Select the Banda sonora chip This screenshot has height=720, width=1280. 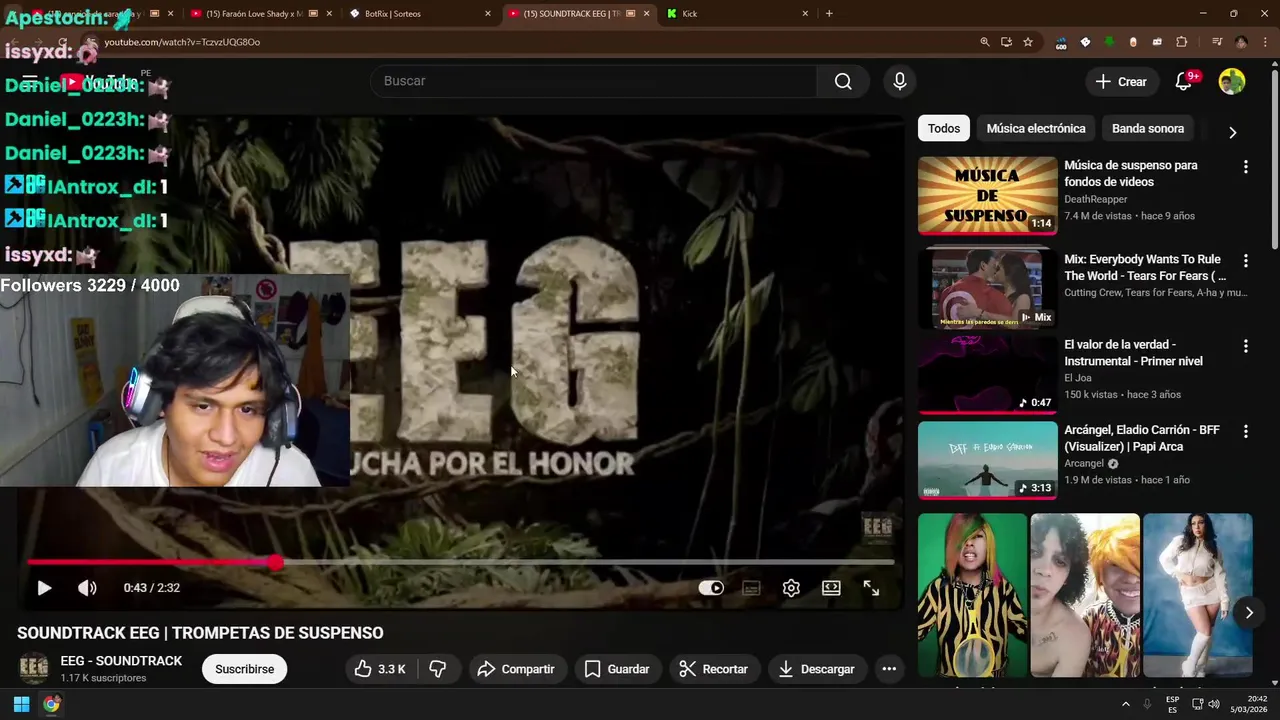pyautogui.click(x=1148, y=128)
